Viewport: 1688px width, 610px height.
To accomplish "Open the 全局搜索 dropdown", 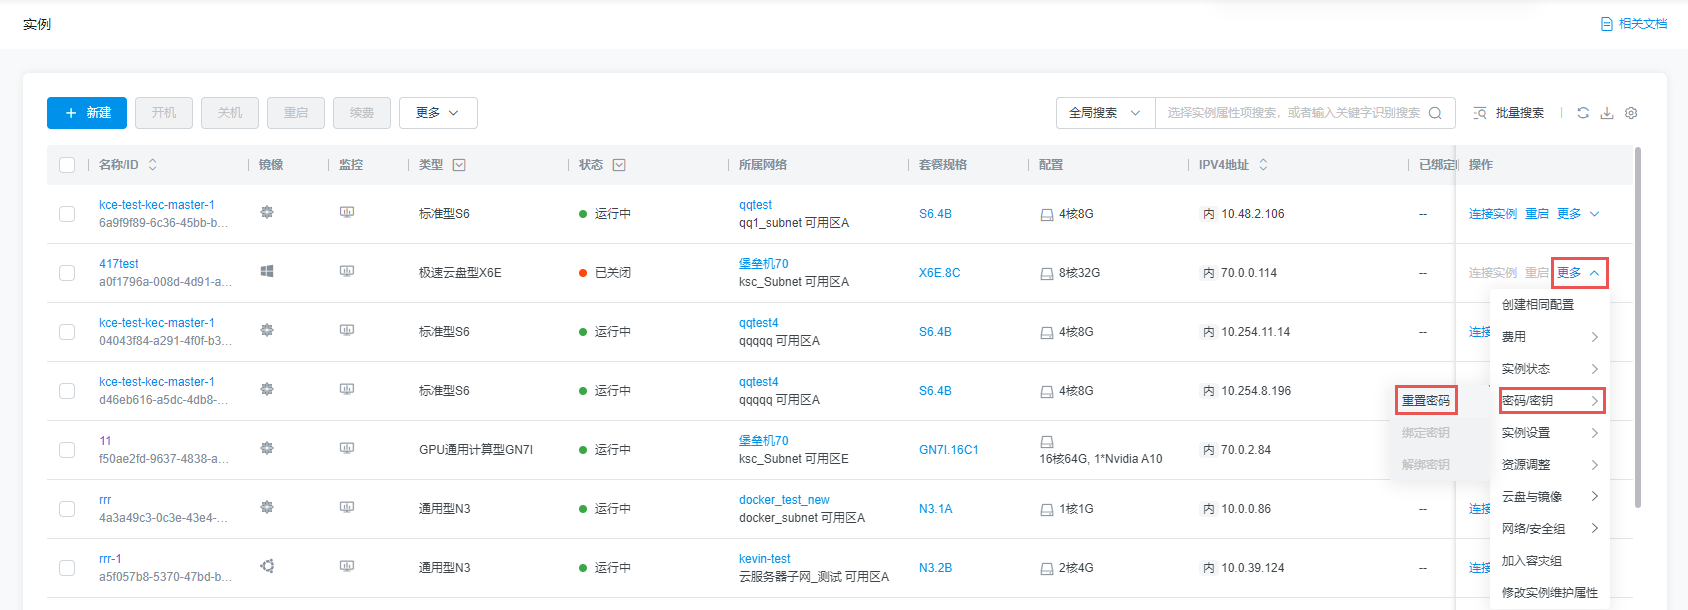I will pyautogui.click(x=1105, y=113).
